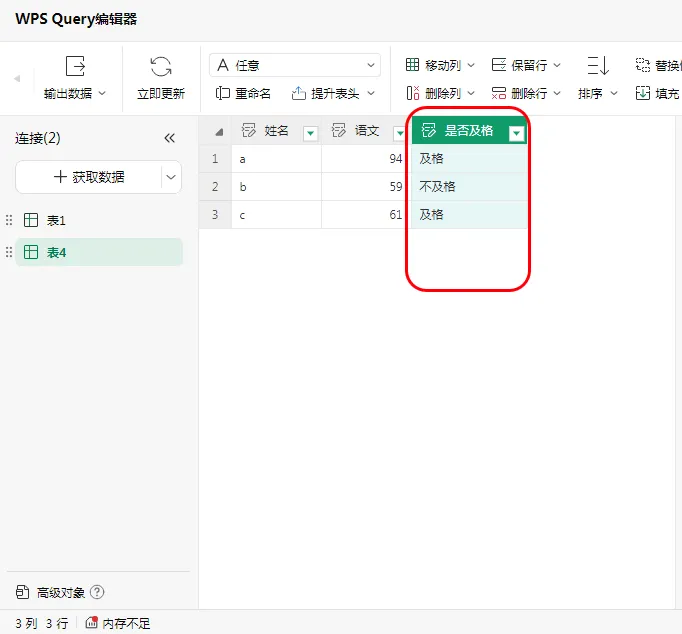
Task: Open the 语文 column filter dropdown
Action: [400, 133]
